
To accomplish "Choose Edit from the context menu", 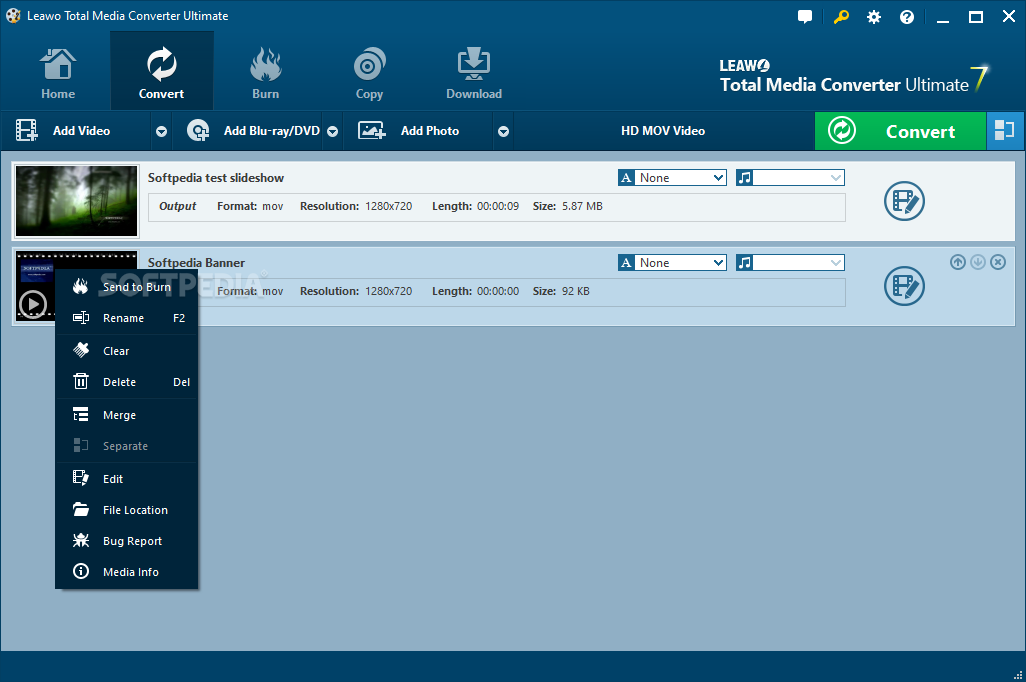I will (127, 479).
